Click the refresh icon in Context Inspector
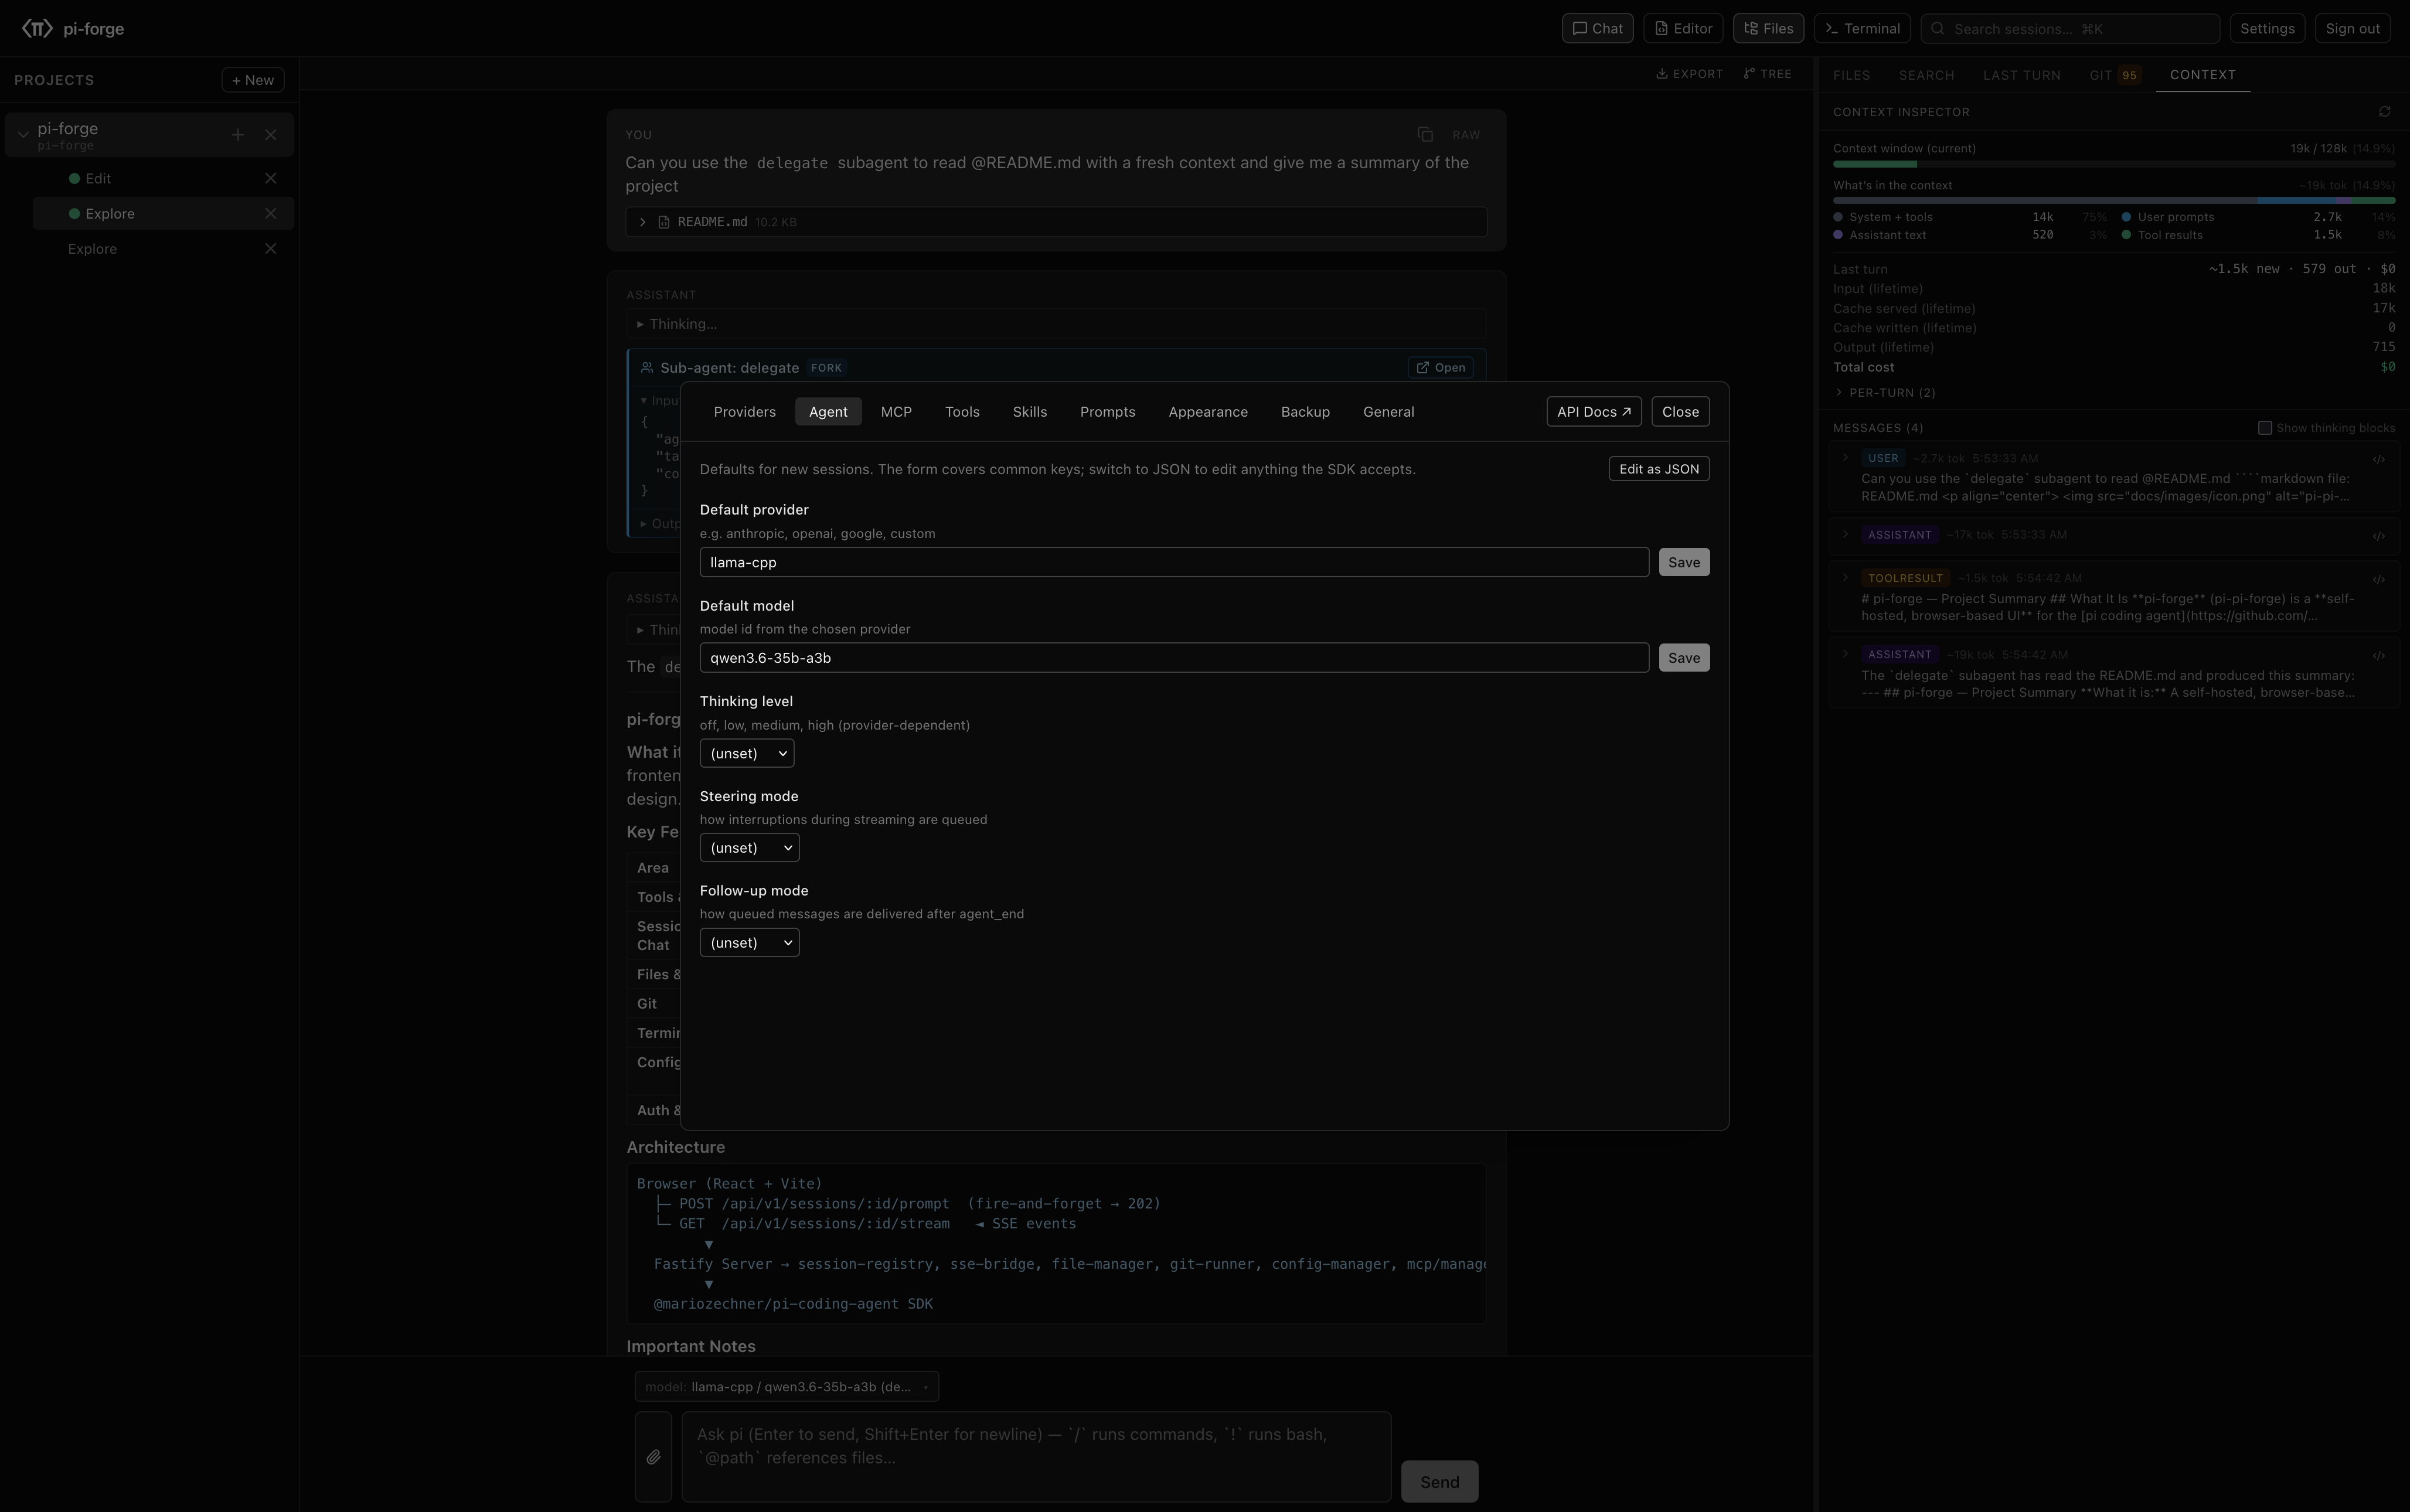Screen dimensions: 2410x1512 [2385, 112]
